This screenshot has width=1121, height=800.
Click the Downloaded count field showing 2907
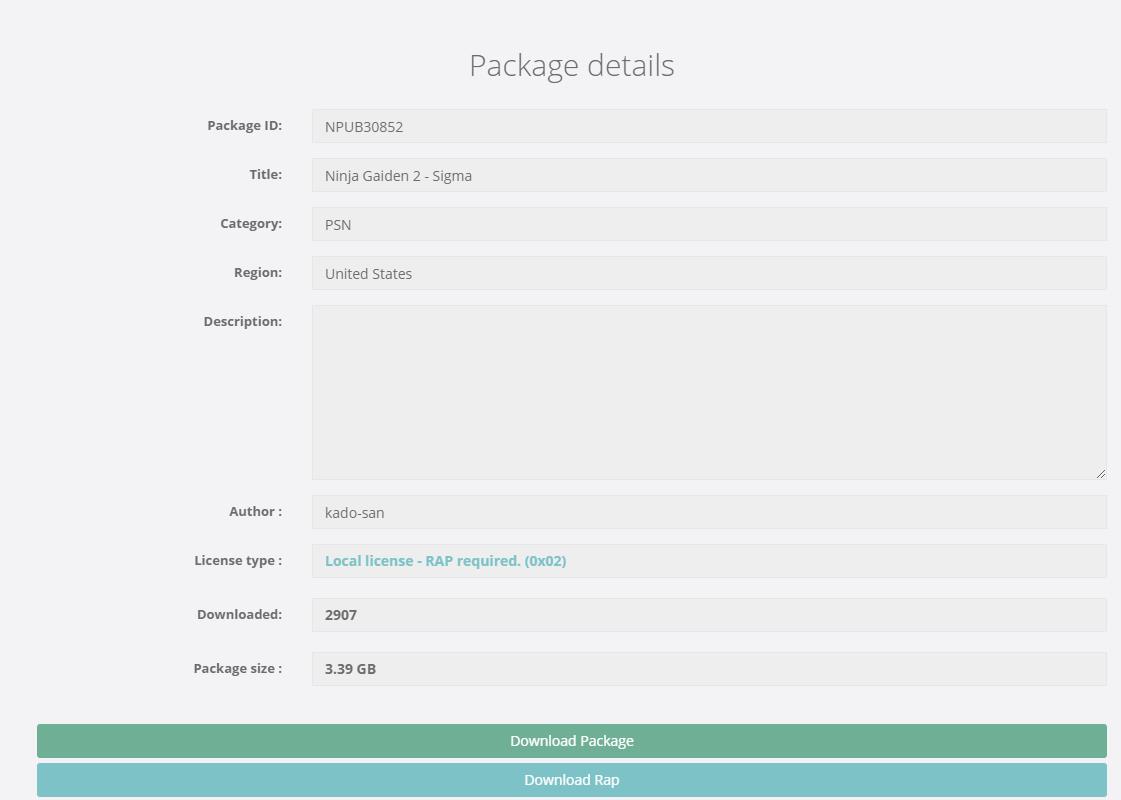click(x=708, y=615)
